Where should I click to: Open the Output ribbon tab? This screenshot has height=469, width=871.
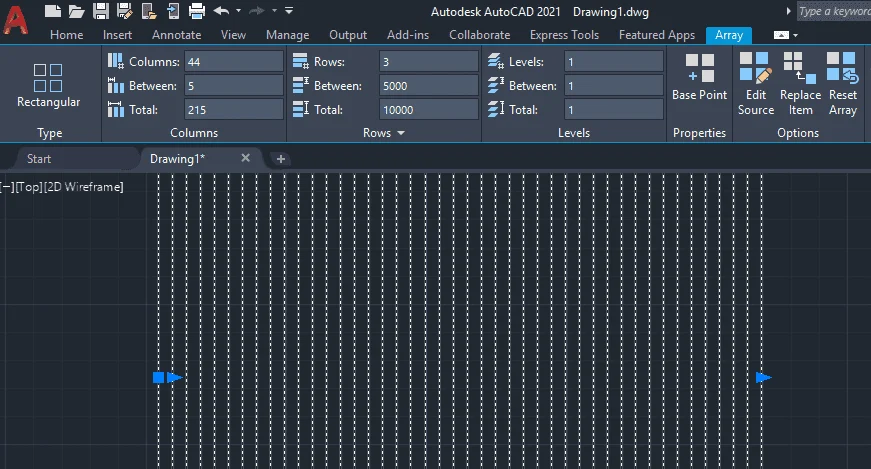pos(348,34)
